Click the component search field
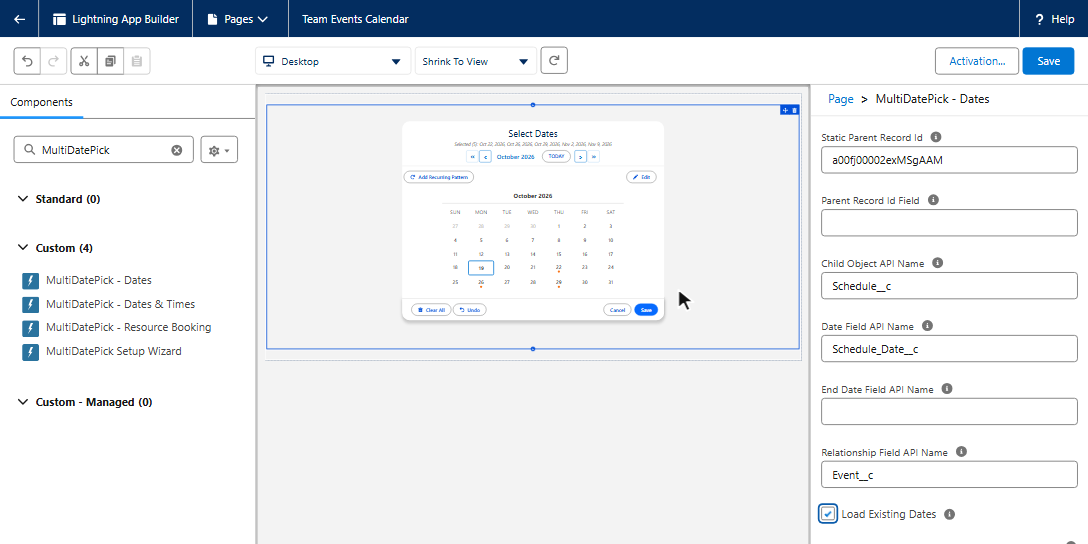1088x544 pixels. pos(103,150)
